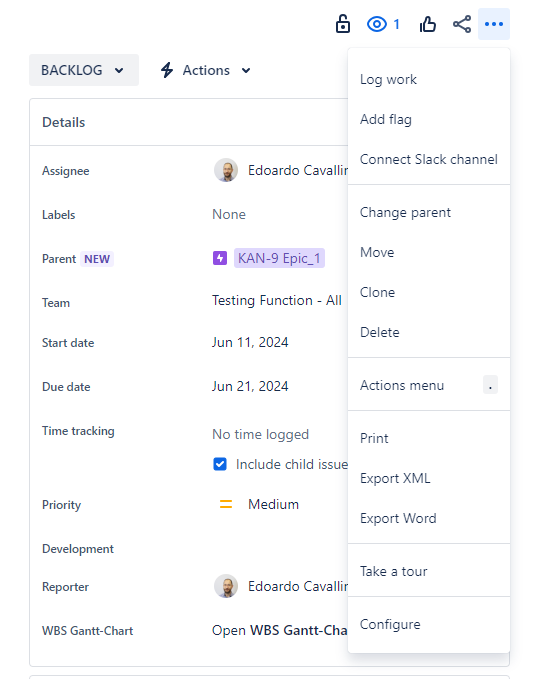Click Open WBS Gantt-Chart link
The image size is (547, 679).
click(280, 630)
